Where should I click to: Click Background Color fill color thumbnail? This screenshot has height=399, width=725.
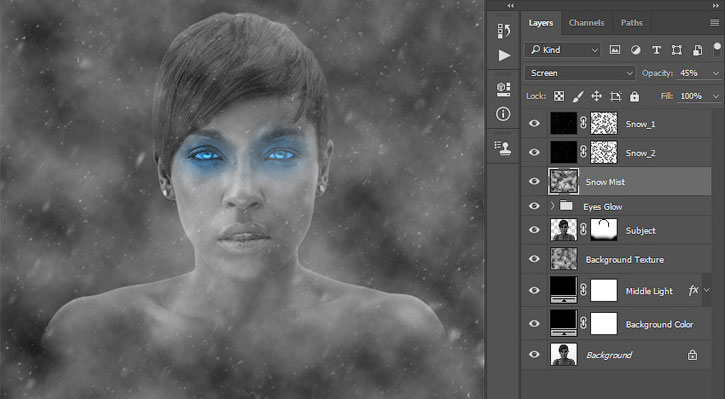pos(564,323)
